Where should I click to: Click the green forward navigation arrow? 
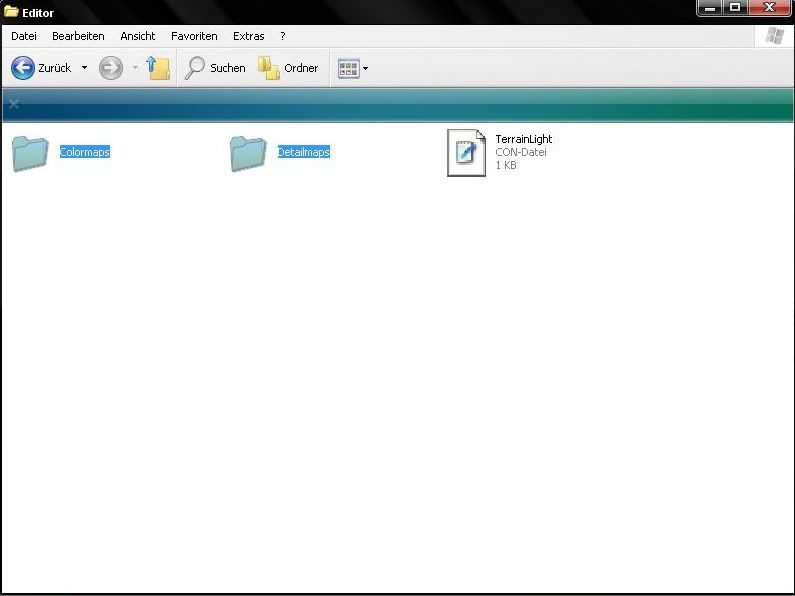point(111,68)
